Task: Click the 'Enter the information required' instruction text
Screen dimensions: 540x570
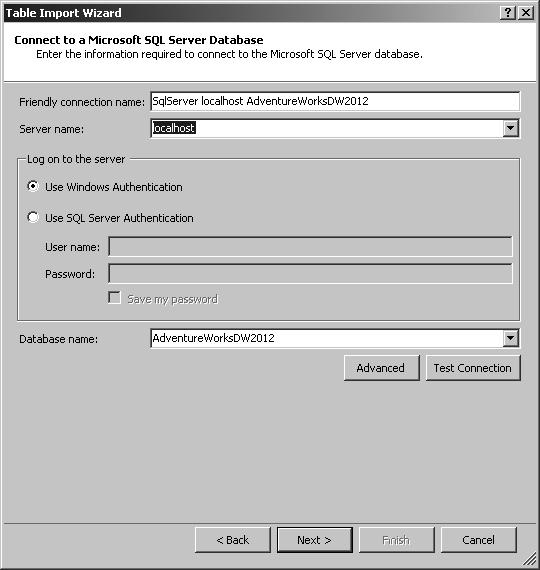Action: [x=229, y=54]
